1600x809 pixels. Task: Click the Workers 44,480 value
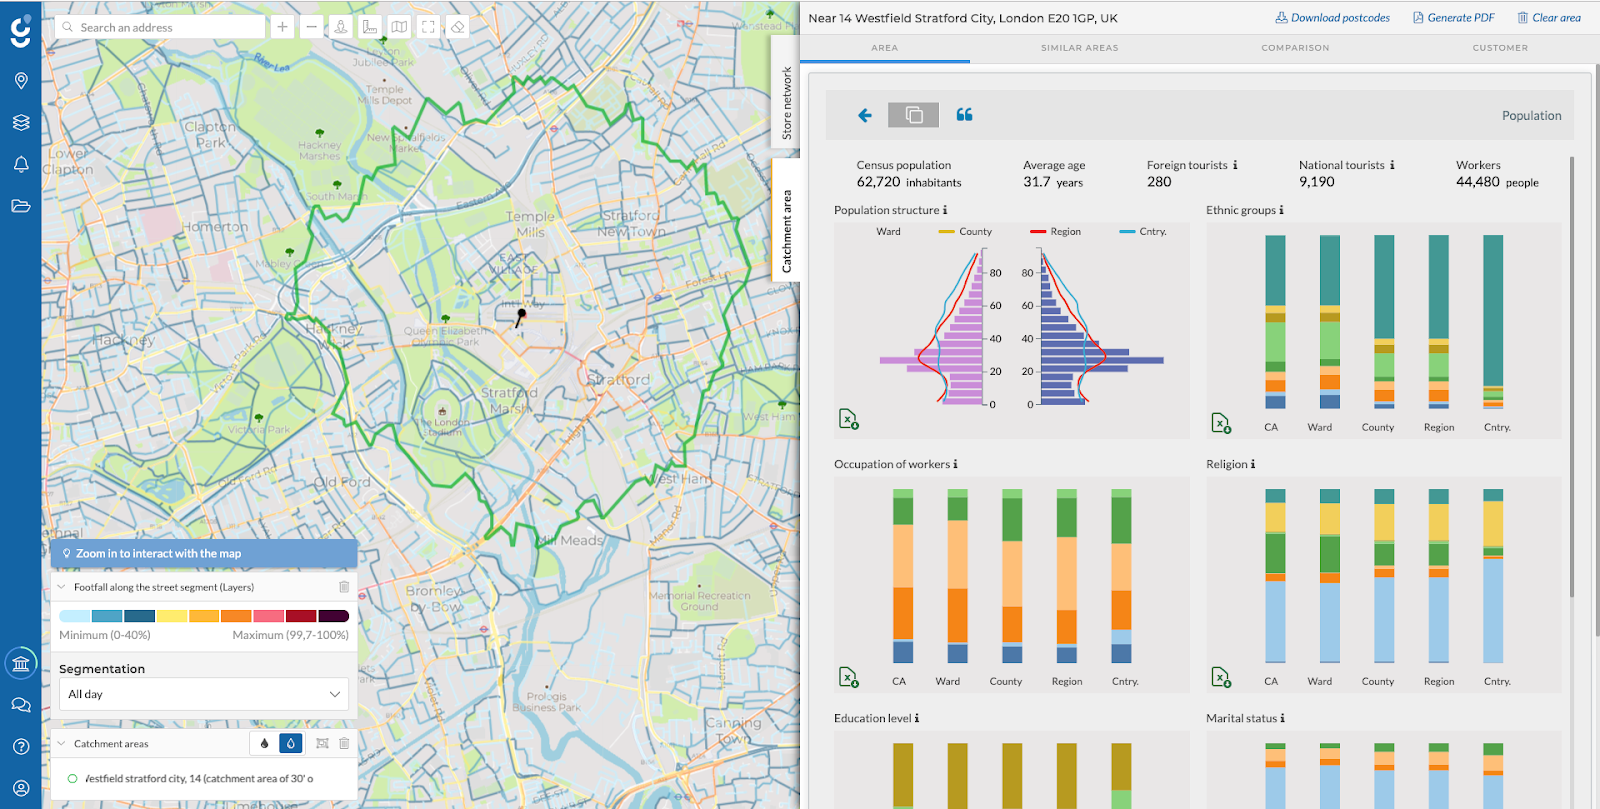pos(1478,182)
